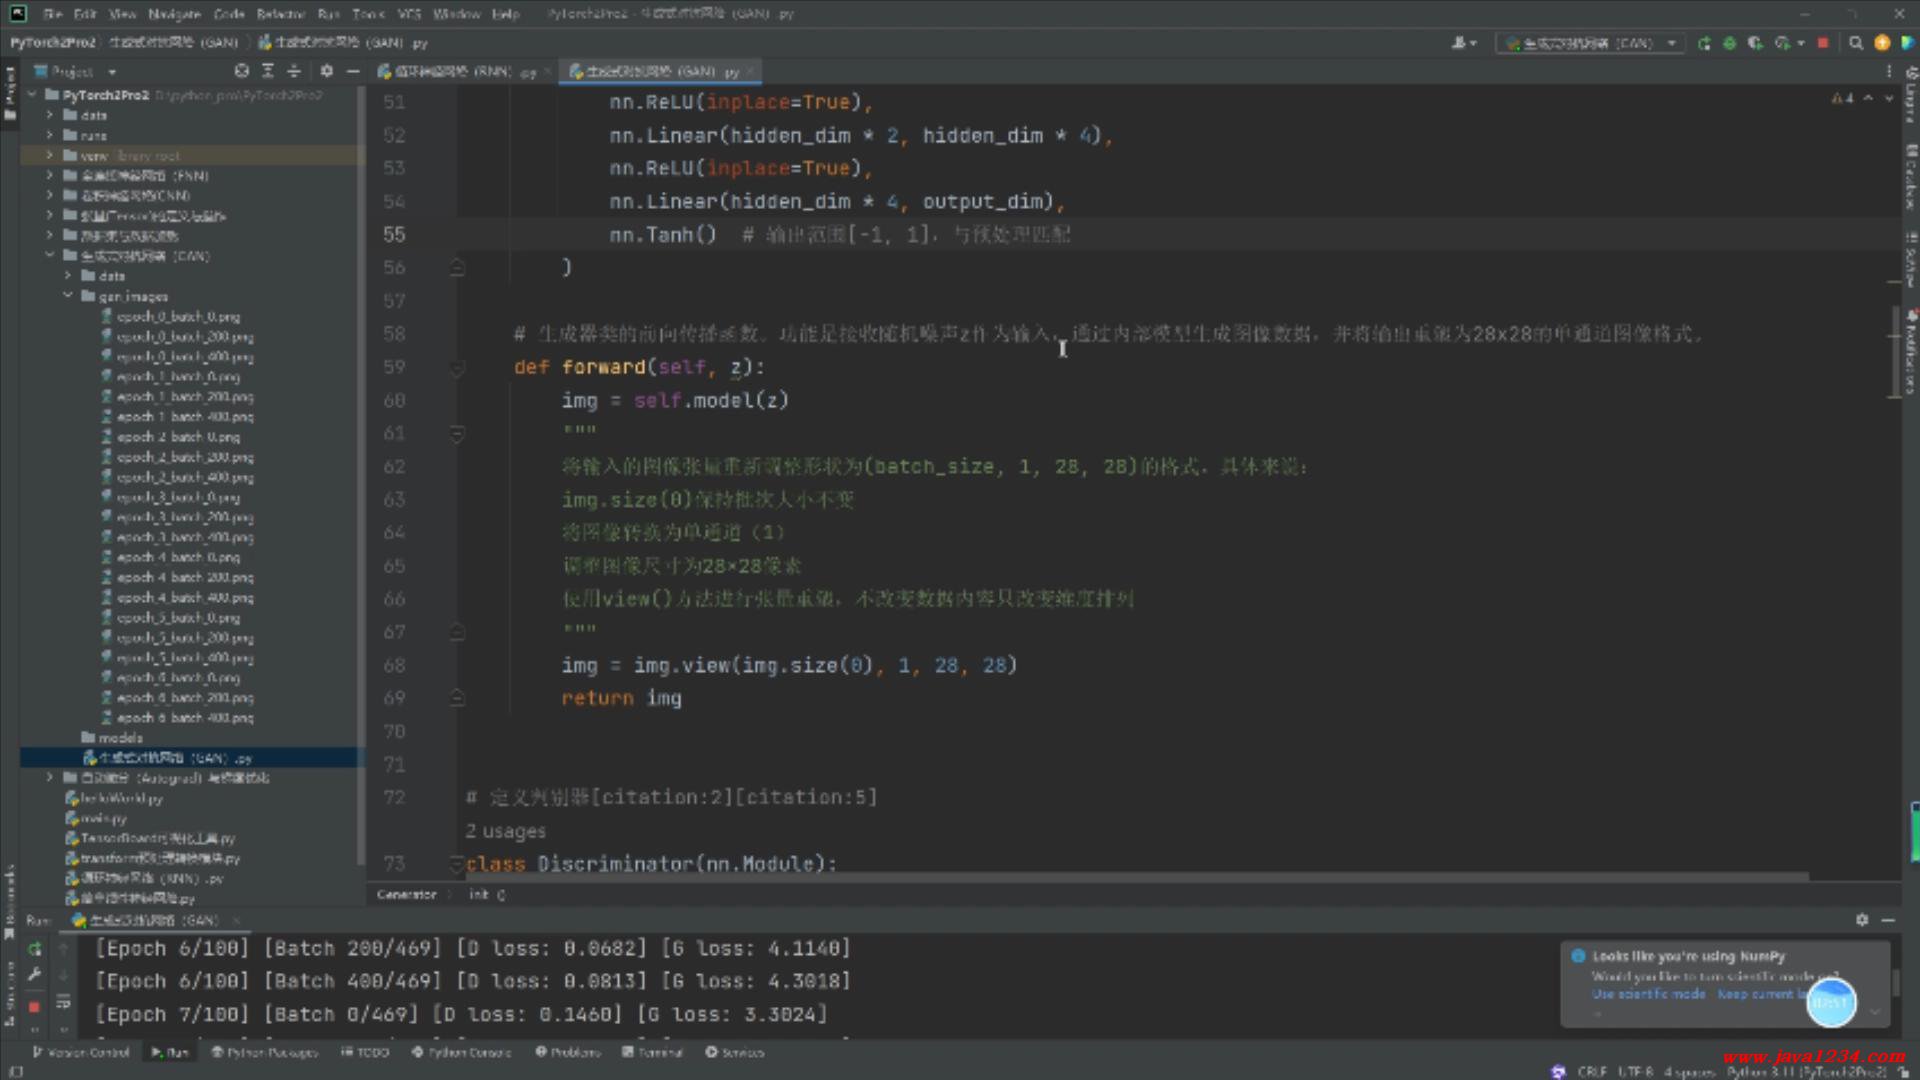Click Use scientific mode link

point(1648,994)
